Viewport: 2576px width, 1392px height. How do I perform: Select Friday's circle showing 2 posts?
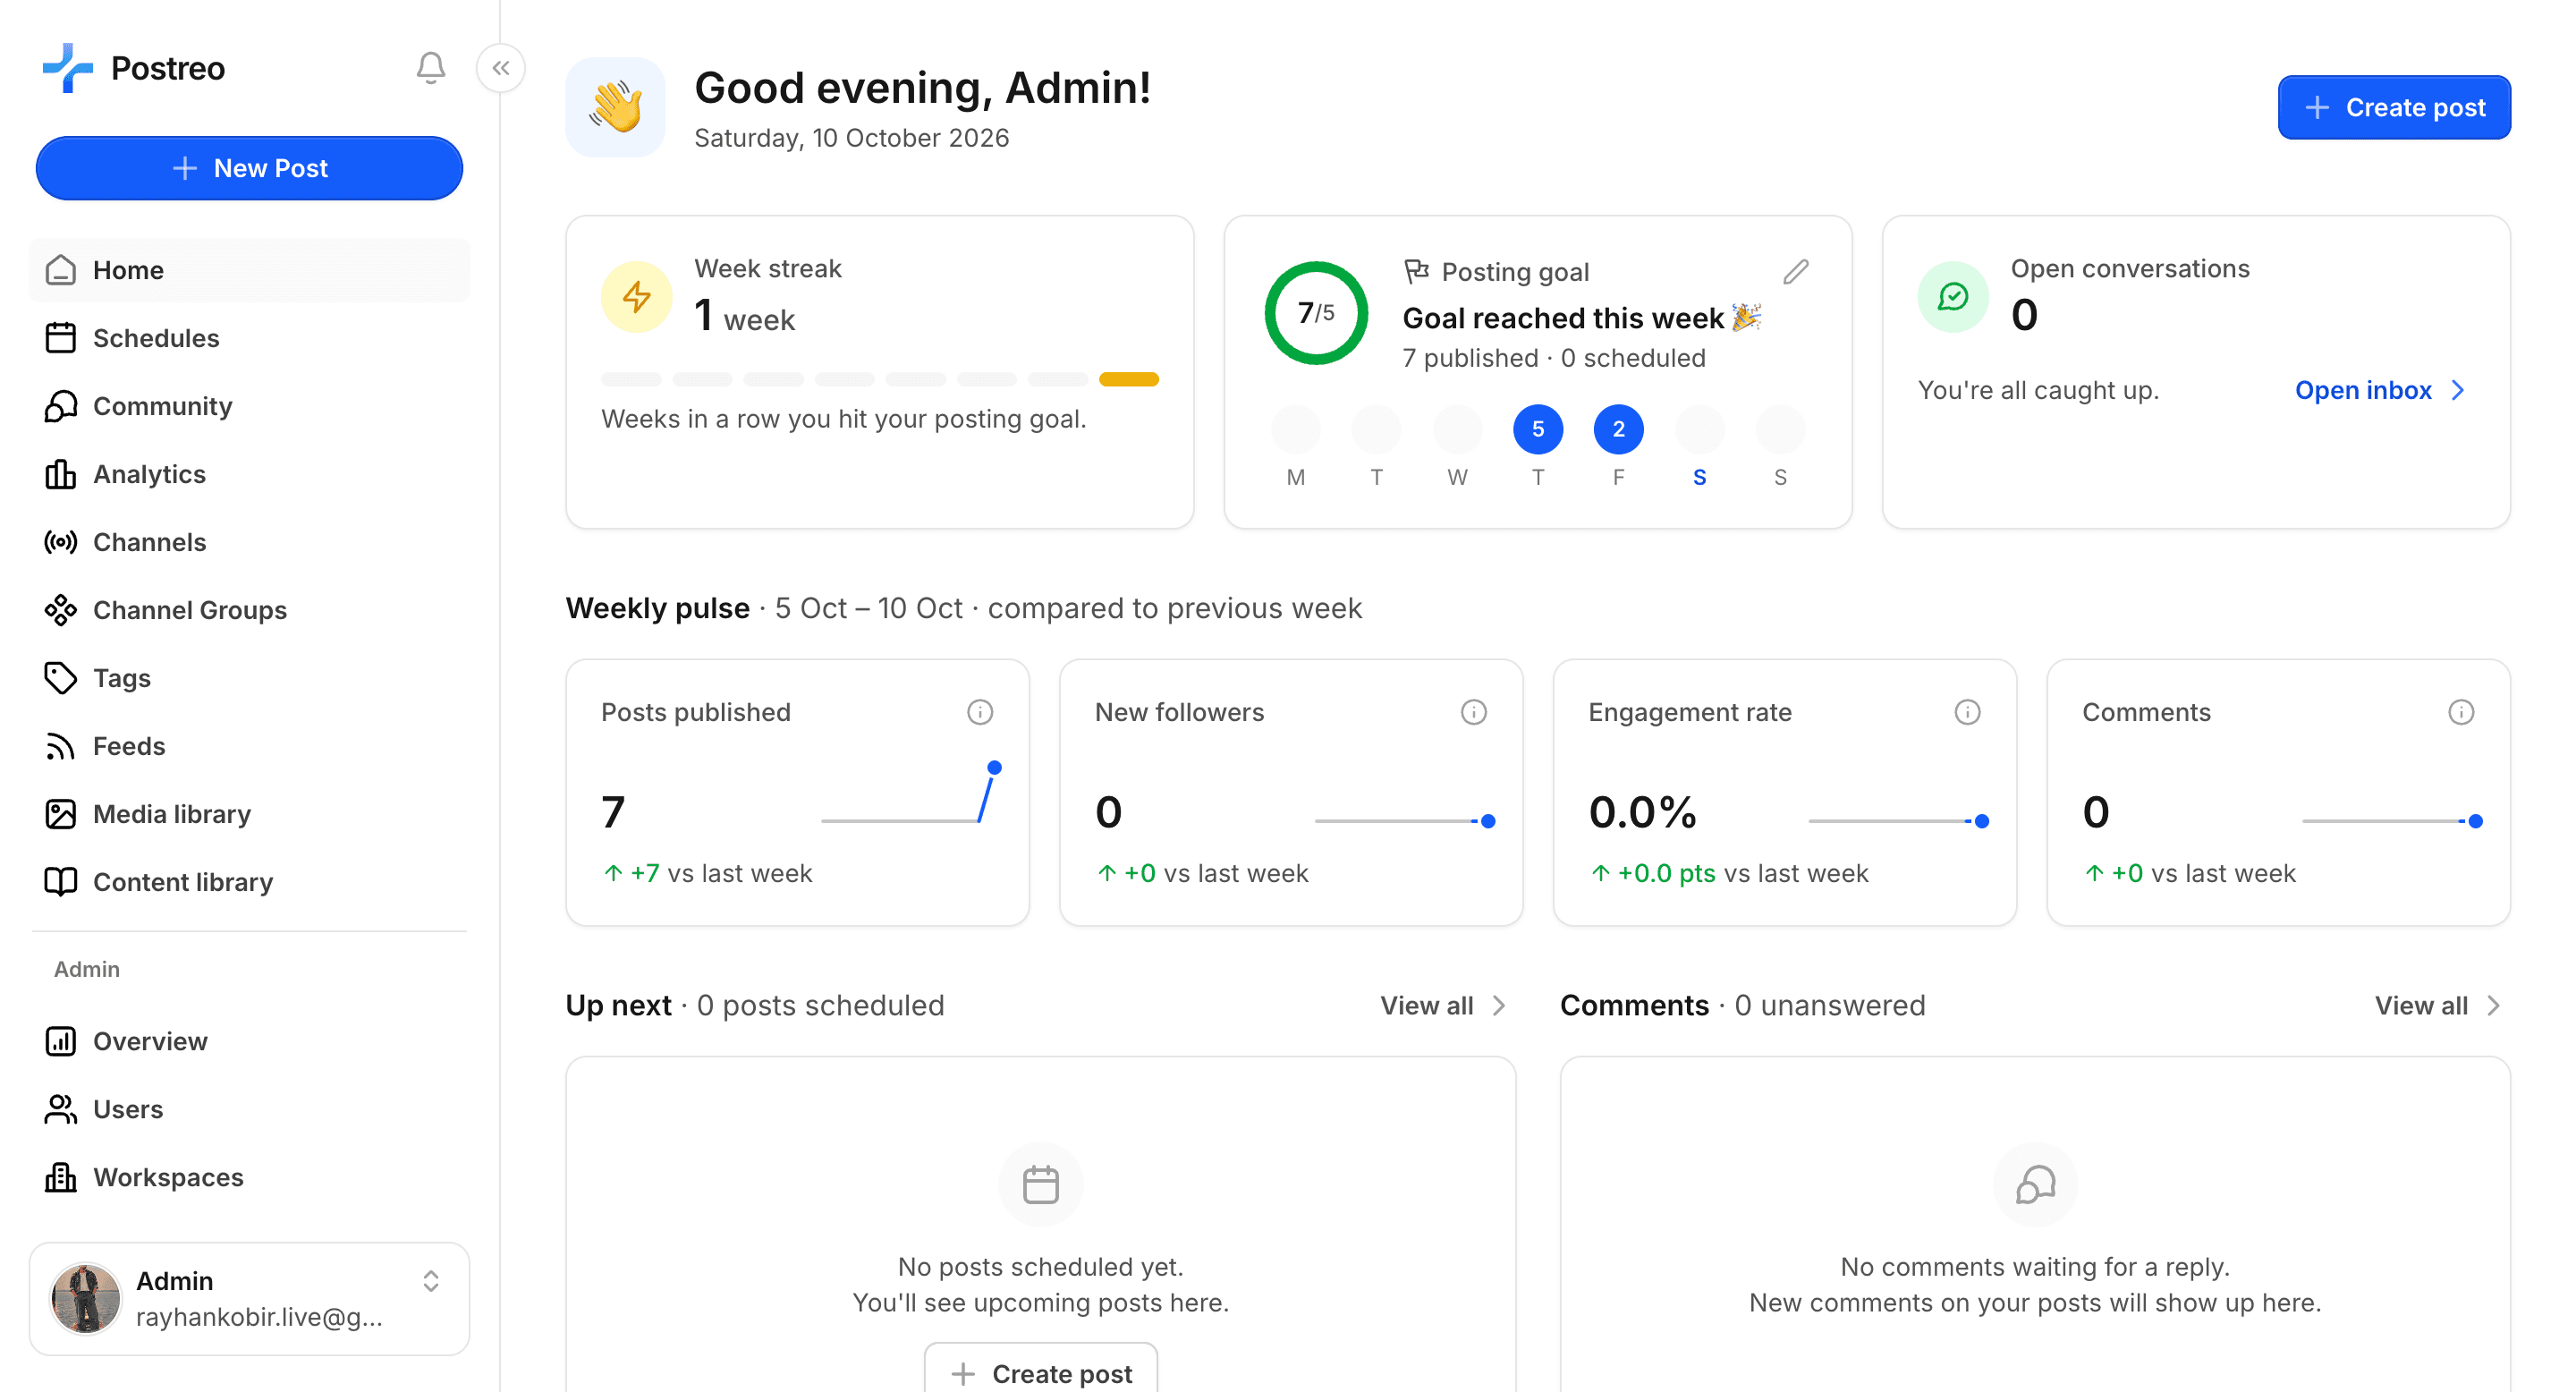click(1618, 429)
